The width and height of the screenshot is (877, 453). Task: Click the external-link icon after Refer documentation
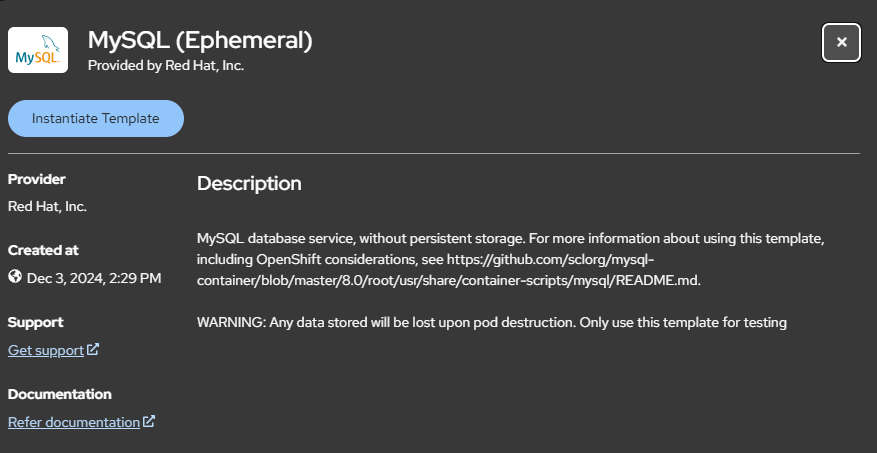click(x=149, y=421)
